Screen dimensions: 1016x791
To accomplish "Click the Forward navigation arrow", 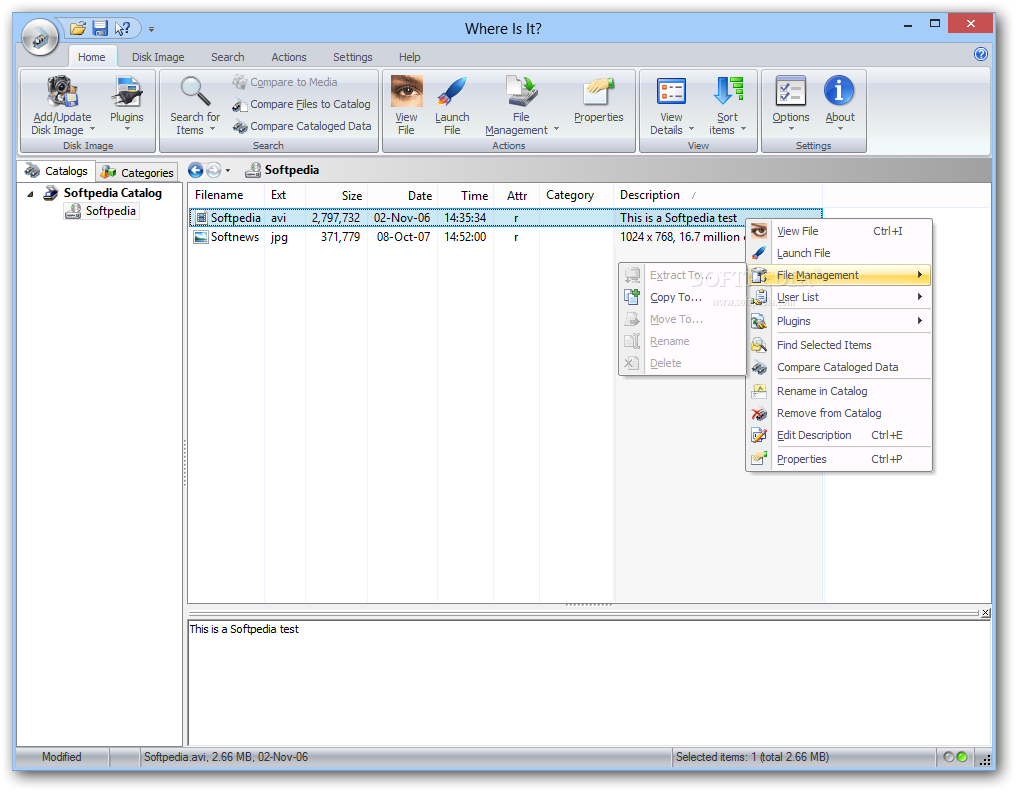I will (213, 170).
